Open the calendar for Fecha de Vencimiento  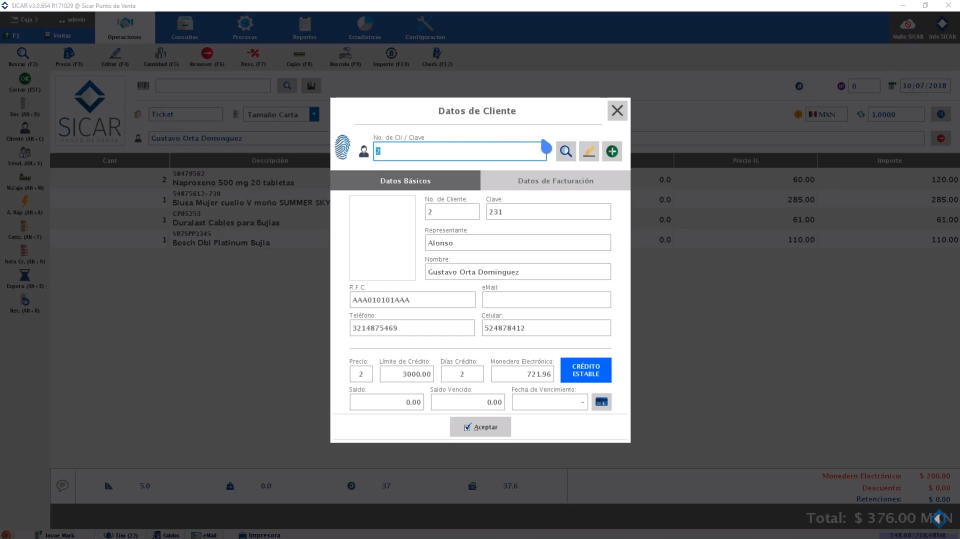tap(601, 402)
